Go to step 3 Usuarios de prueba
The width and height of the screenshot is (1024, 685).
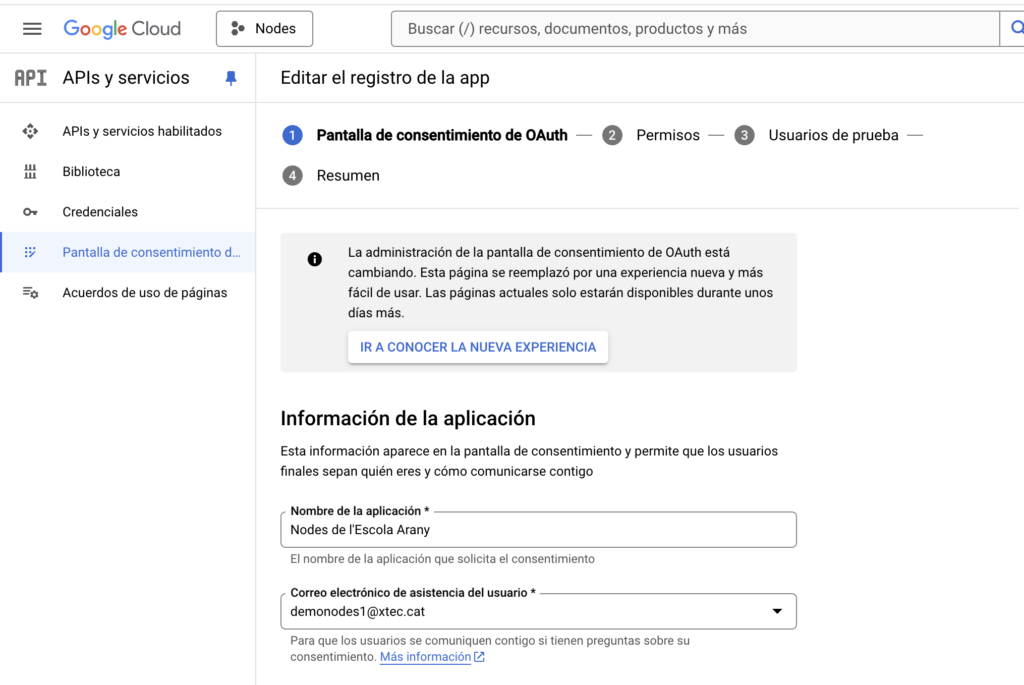832,135
